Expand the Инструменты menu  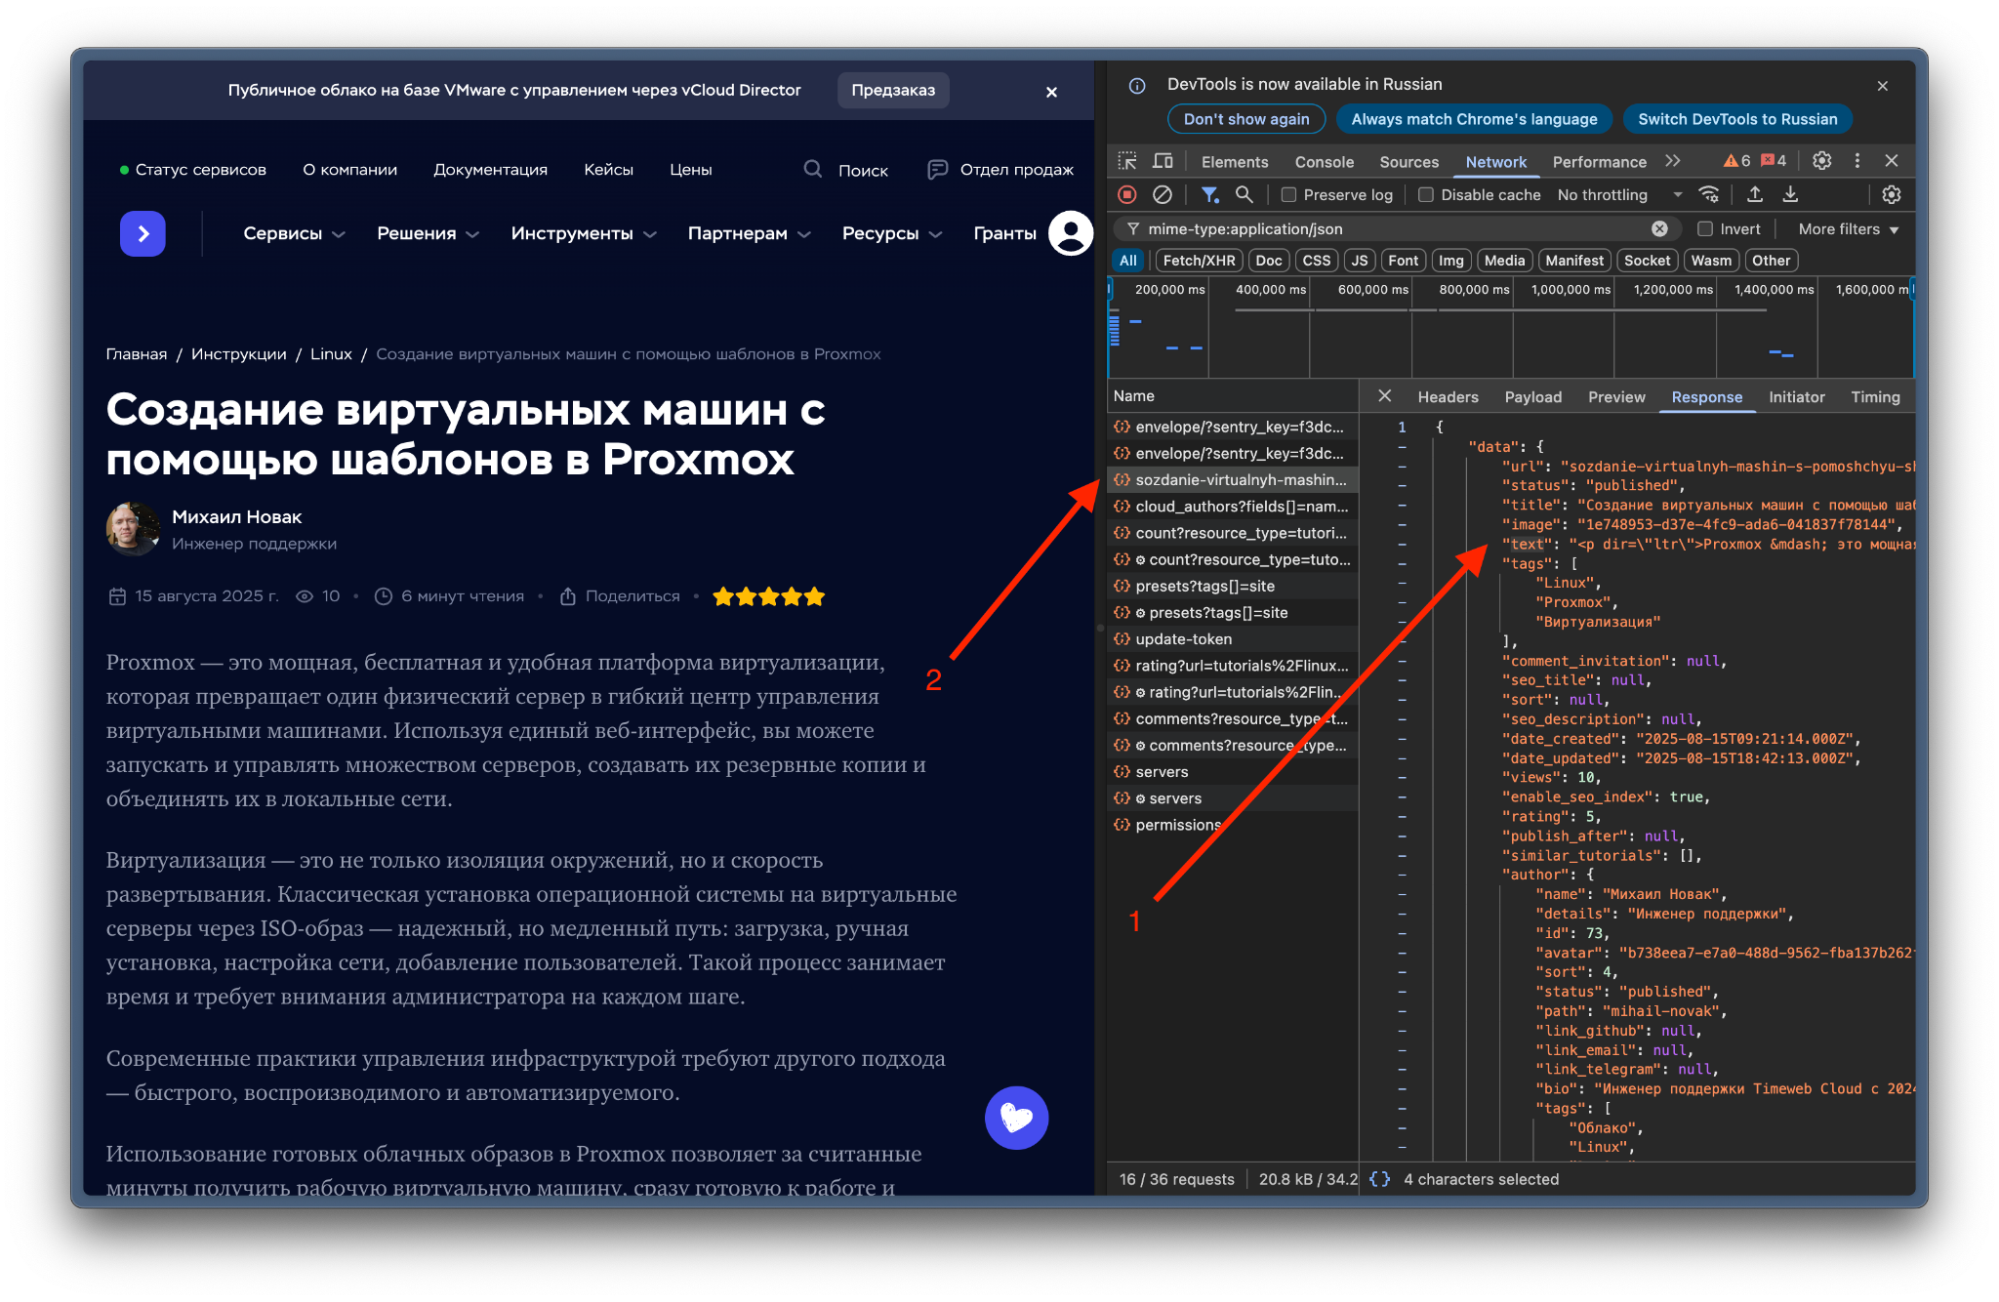(583, 234)
